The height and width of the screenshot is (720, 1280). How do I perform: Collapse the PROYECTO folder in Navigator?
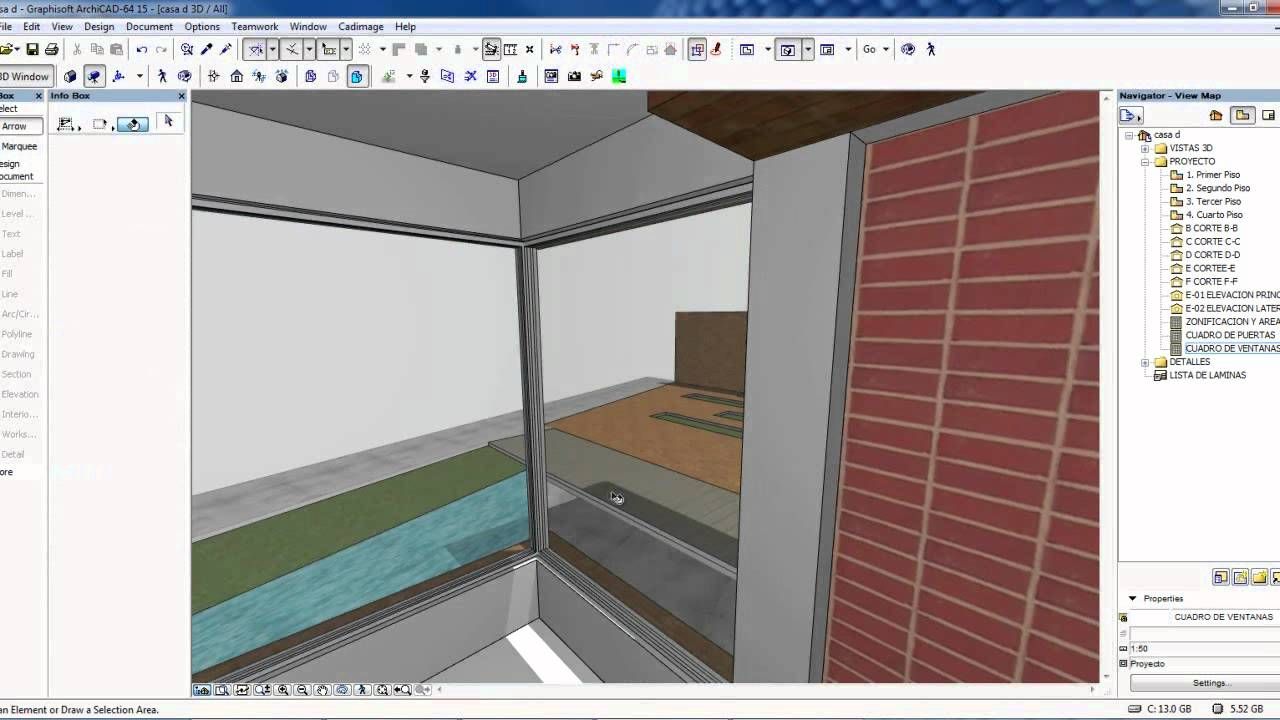tap(1145, 161)
